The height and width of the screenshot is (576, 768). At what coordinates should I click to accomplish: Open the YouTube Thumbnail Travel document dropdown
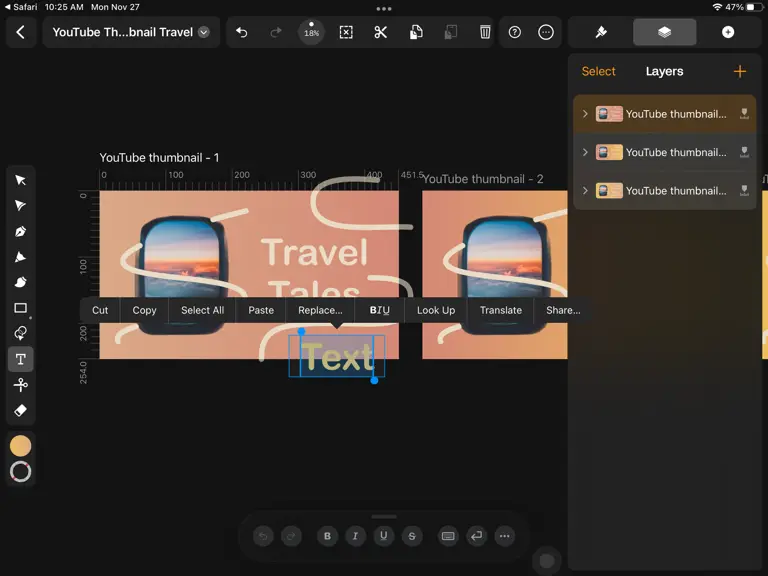tap(204, 32)
